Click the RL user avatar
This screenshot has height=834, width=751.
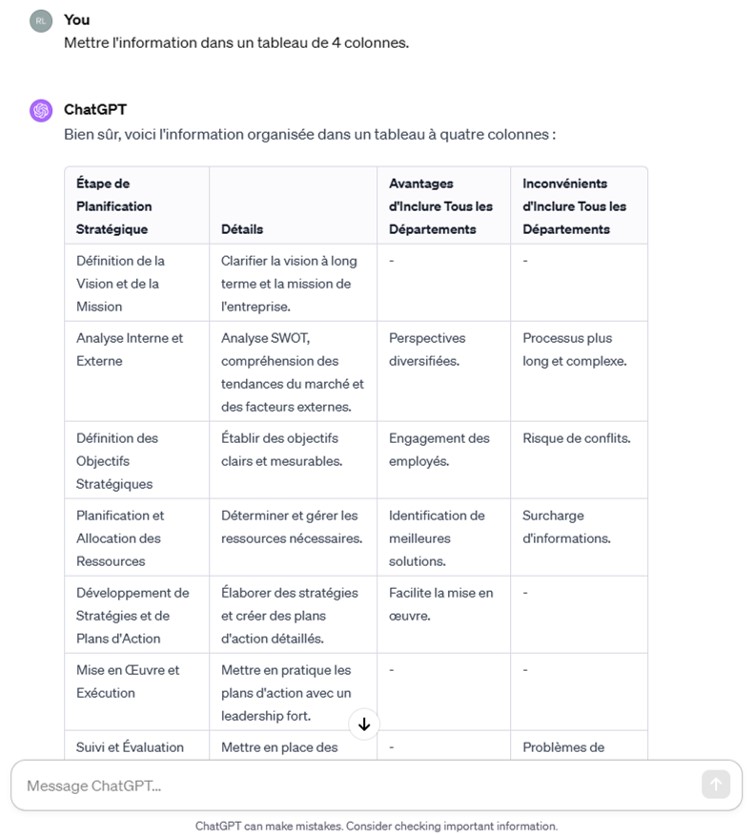pyautogui.click(x=41, y=21)
